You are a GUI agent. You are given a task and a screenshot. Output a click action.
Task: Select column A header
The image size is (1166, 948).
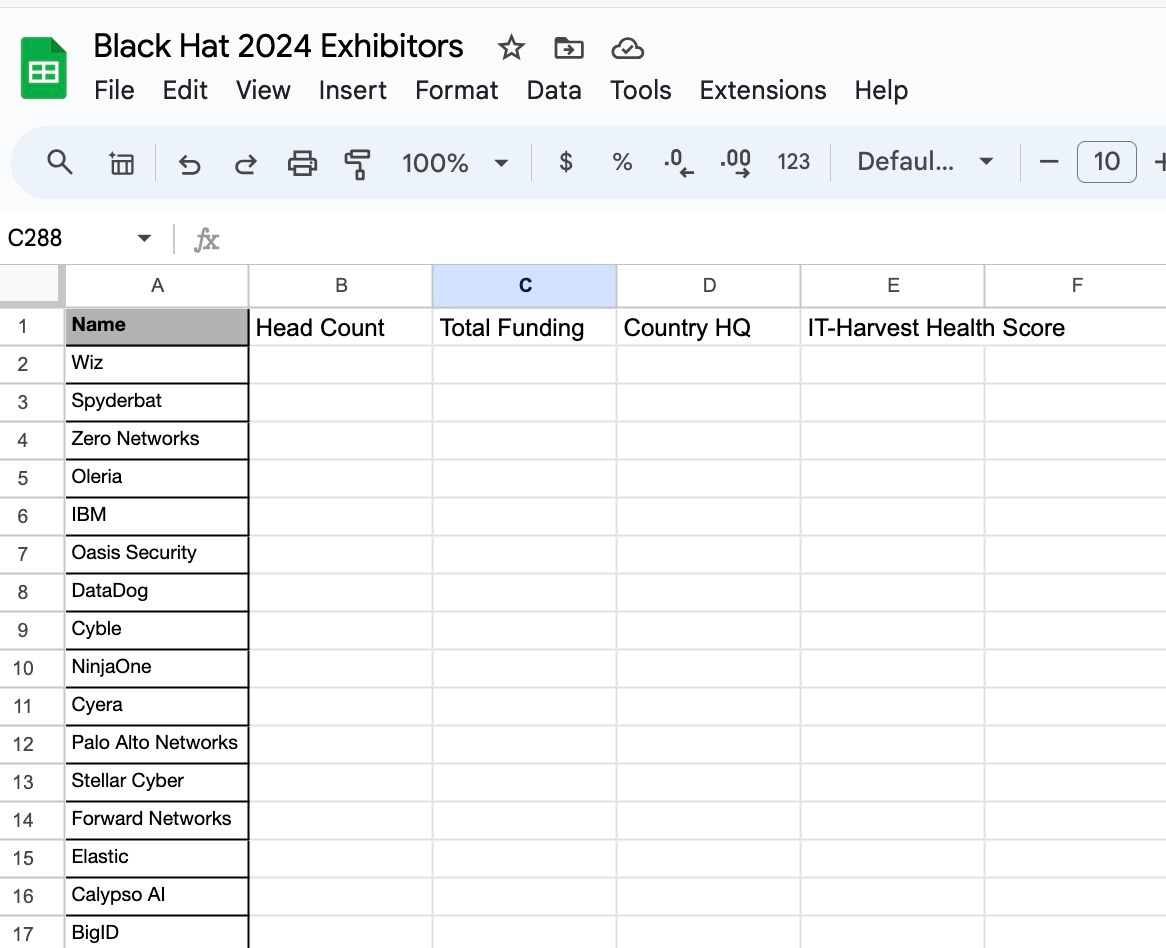pos(157,286)
